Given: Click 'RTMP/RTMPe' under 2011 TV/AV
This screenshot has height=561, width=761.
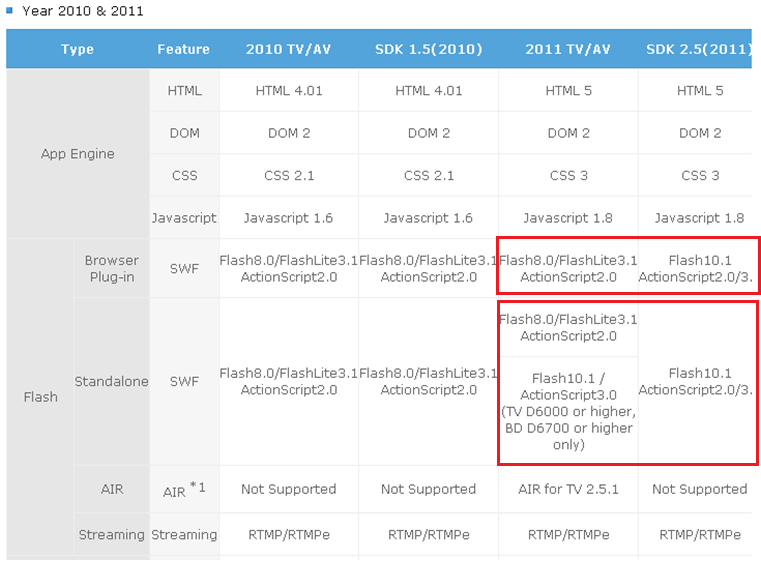Looking at the screenshot, I should pyautogui.click(x=568, y=535).
